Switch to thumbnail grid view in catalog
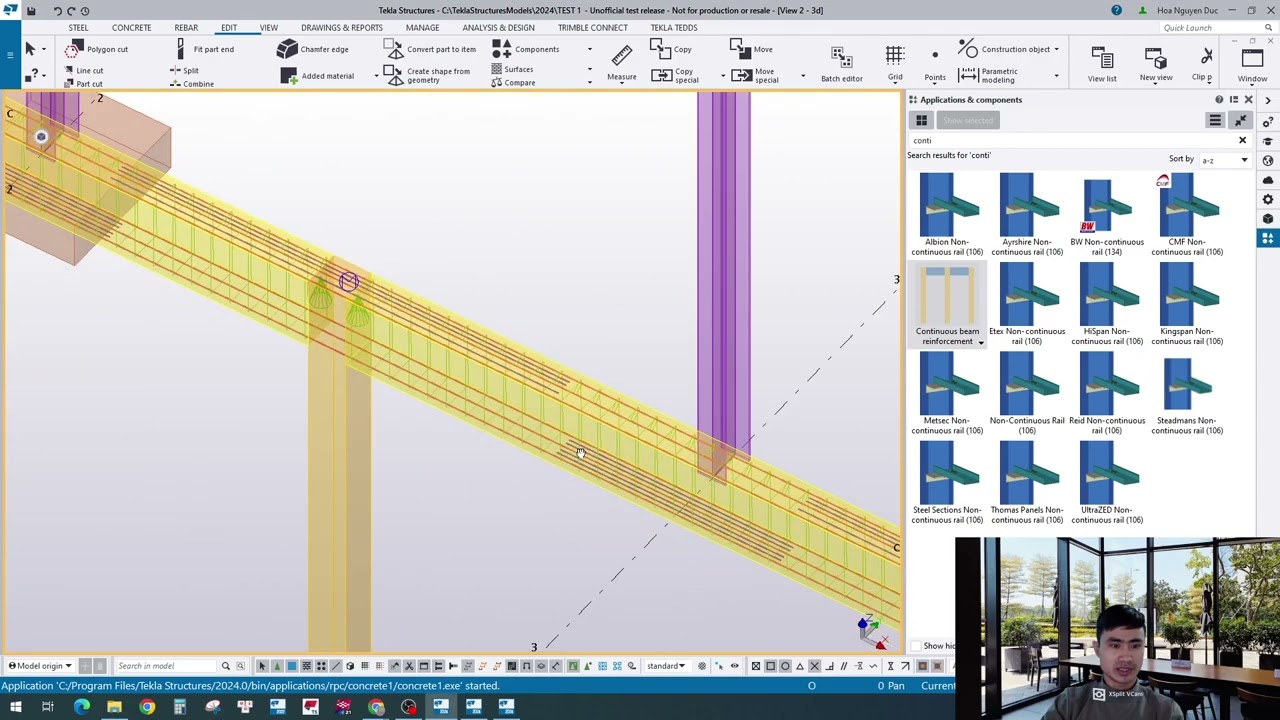The image size is (1280, 720). tap(921, 120)
